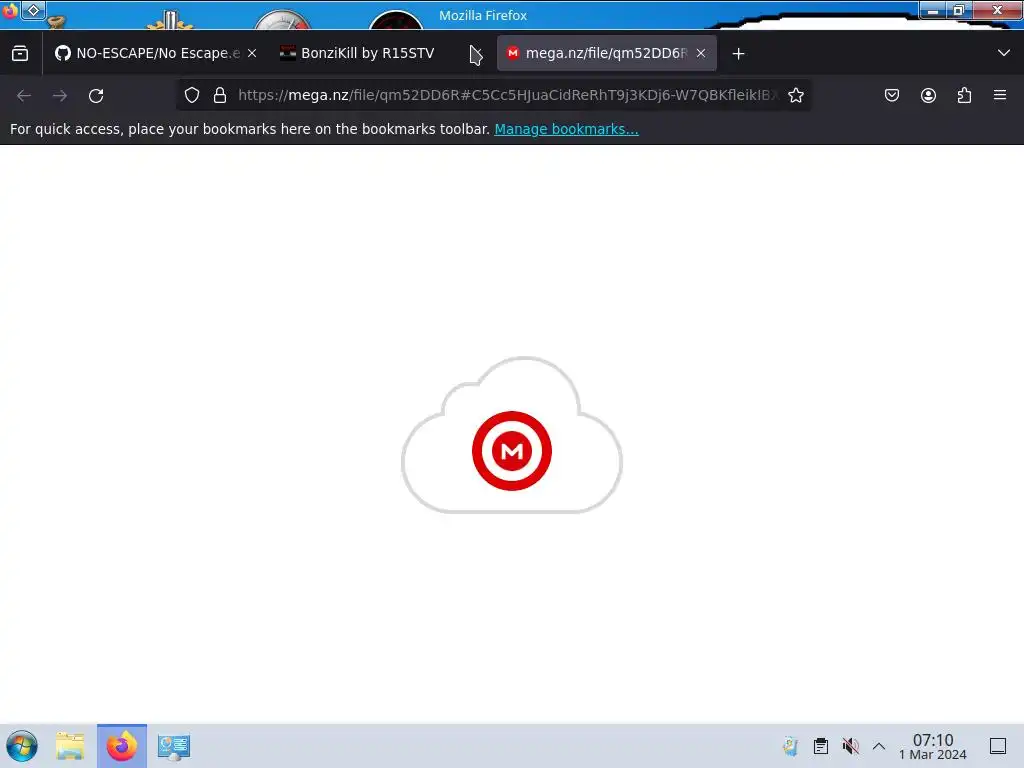Go back one page
Viewport: 1024px width, 768px height.
[24, 95]
